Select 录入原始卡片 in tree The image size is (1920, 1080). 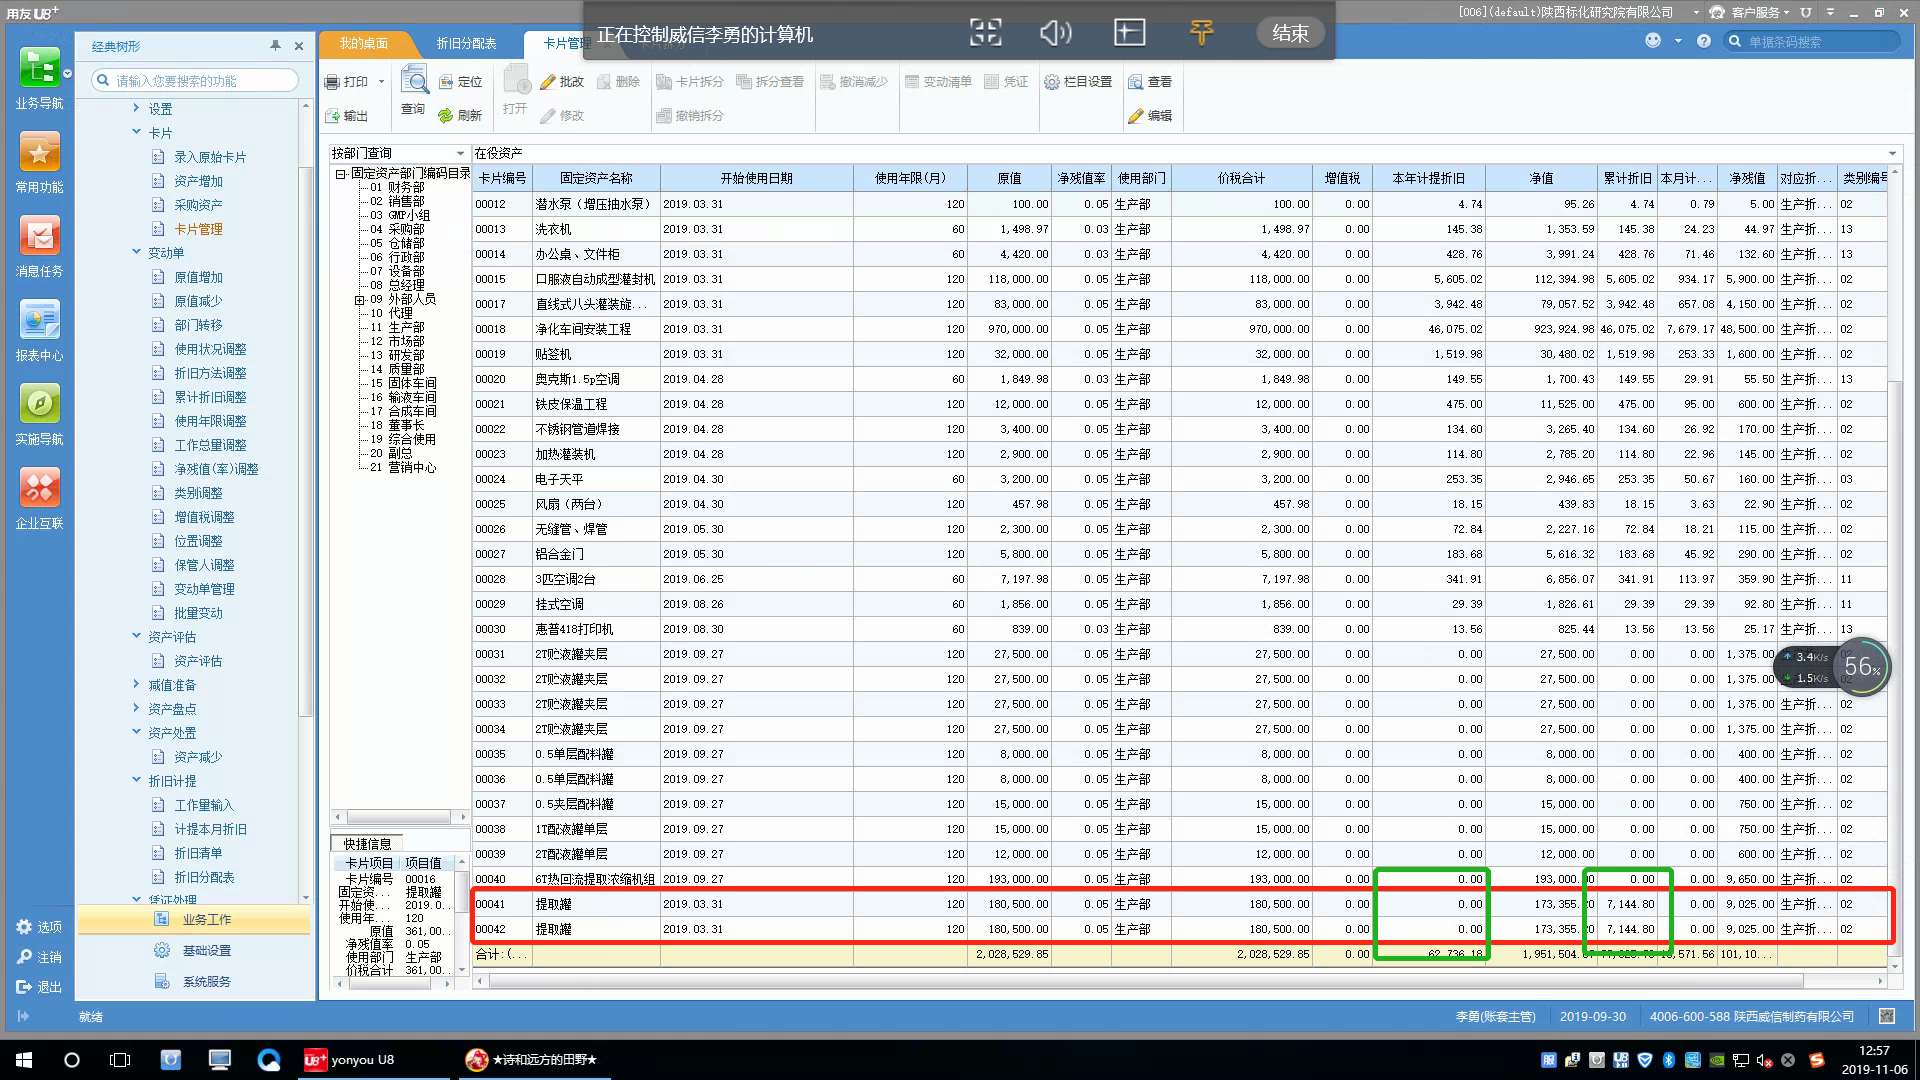pos(210,157)
